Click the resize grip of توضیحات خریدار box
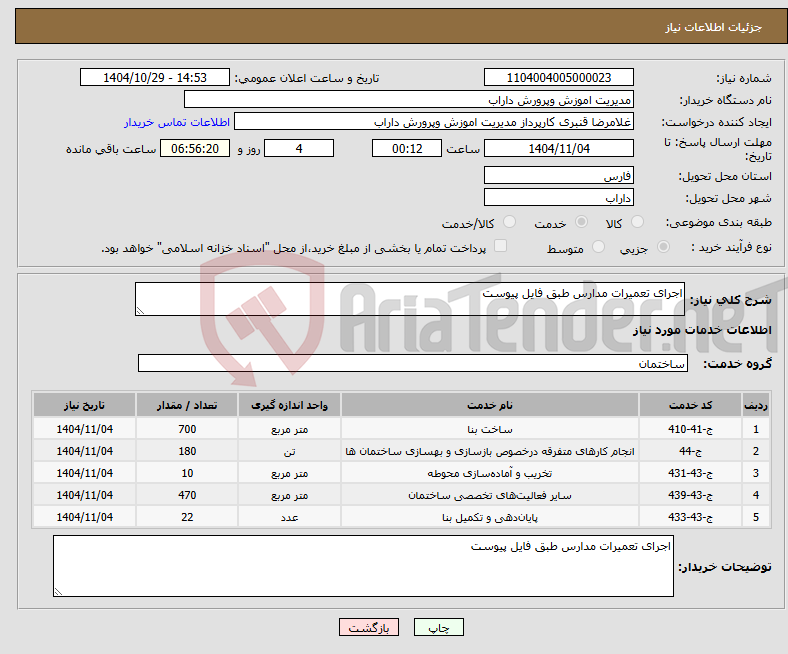This screenshot has height=654, width=788. point(58,592)
